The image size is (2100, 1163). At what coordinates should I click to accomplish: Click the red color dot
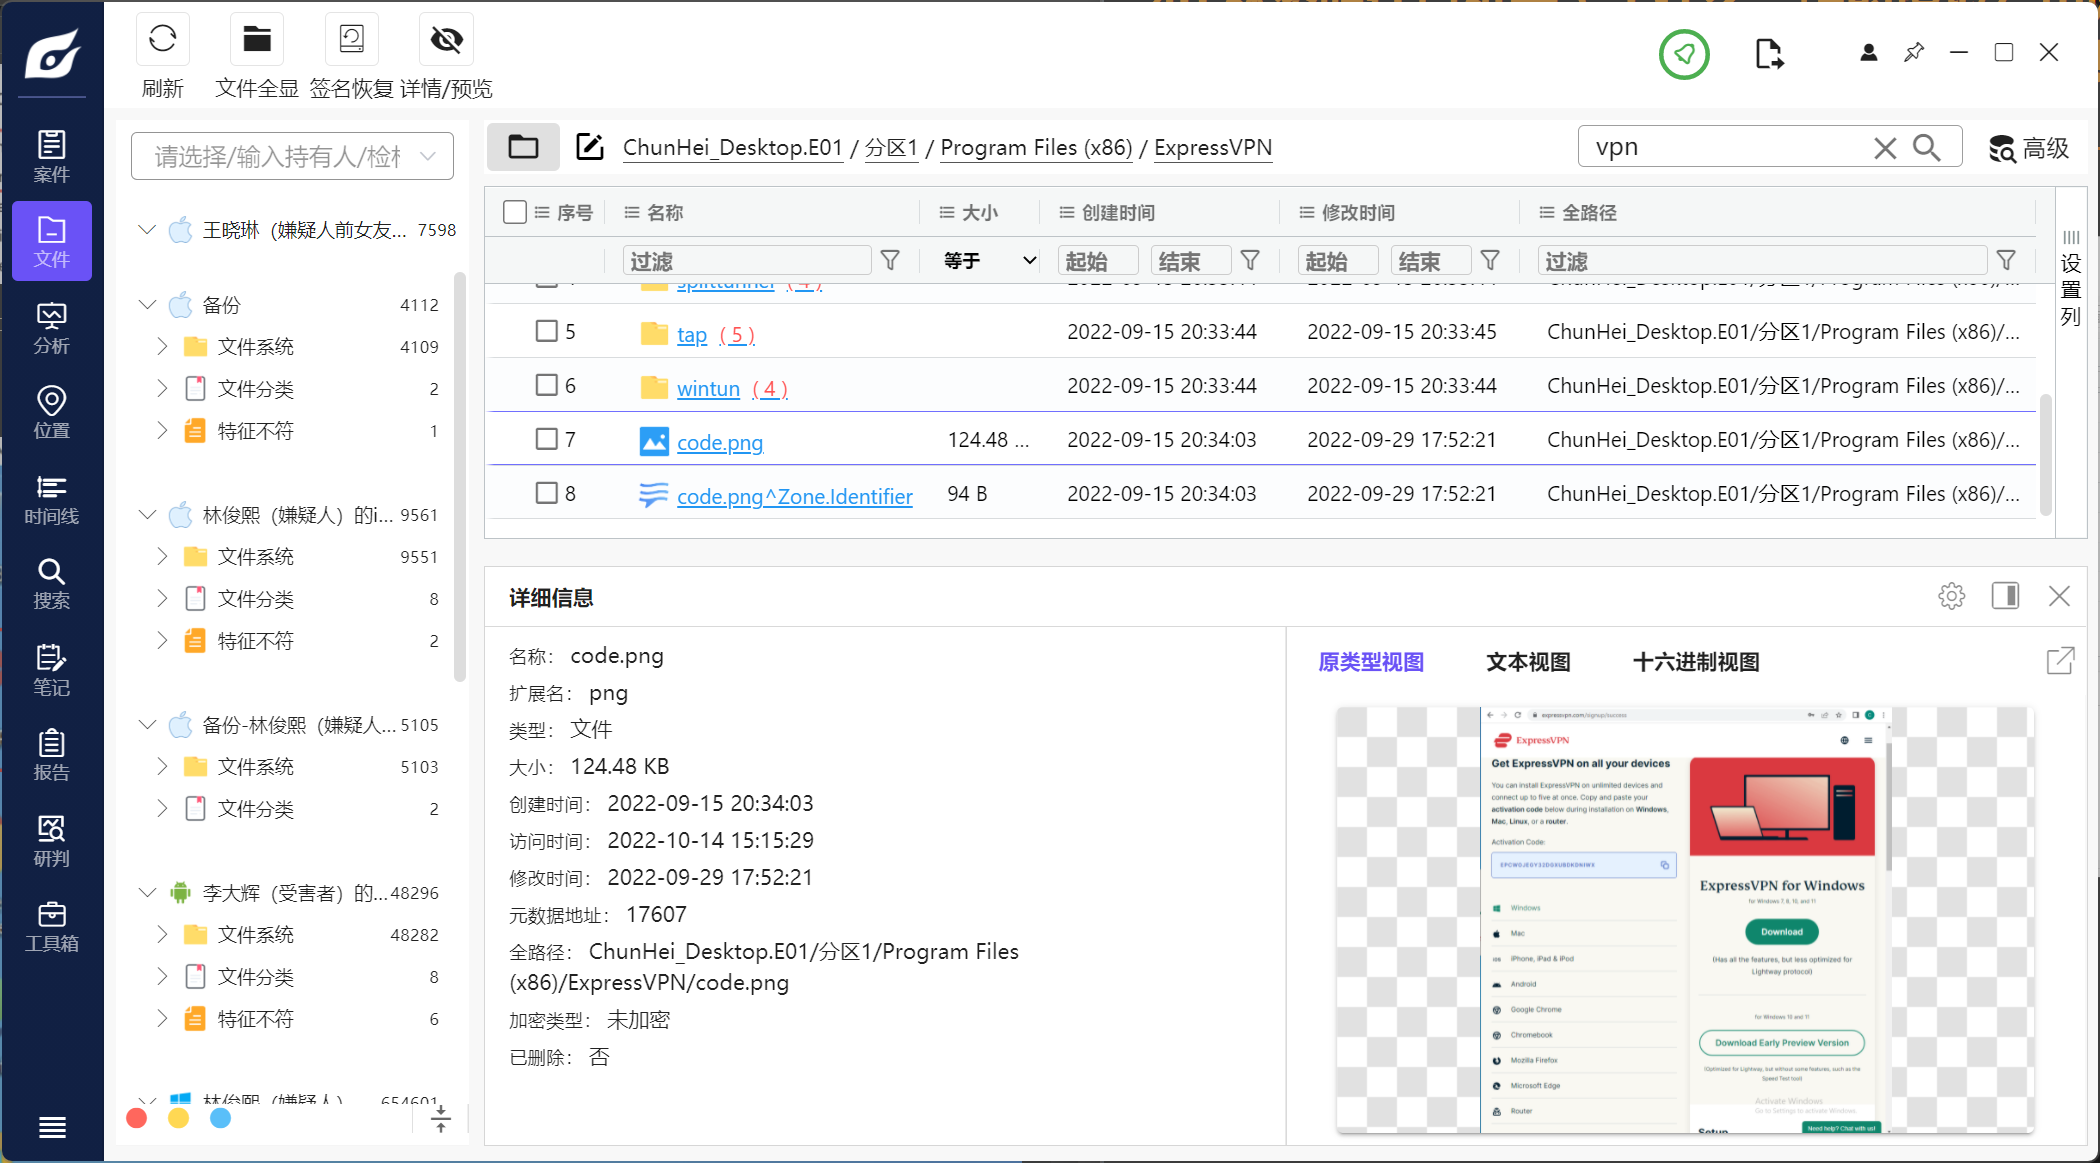point(137,1118)
